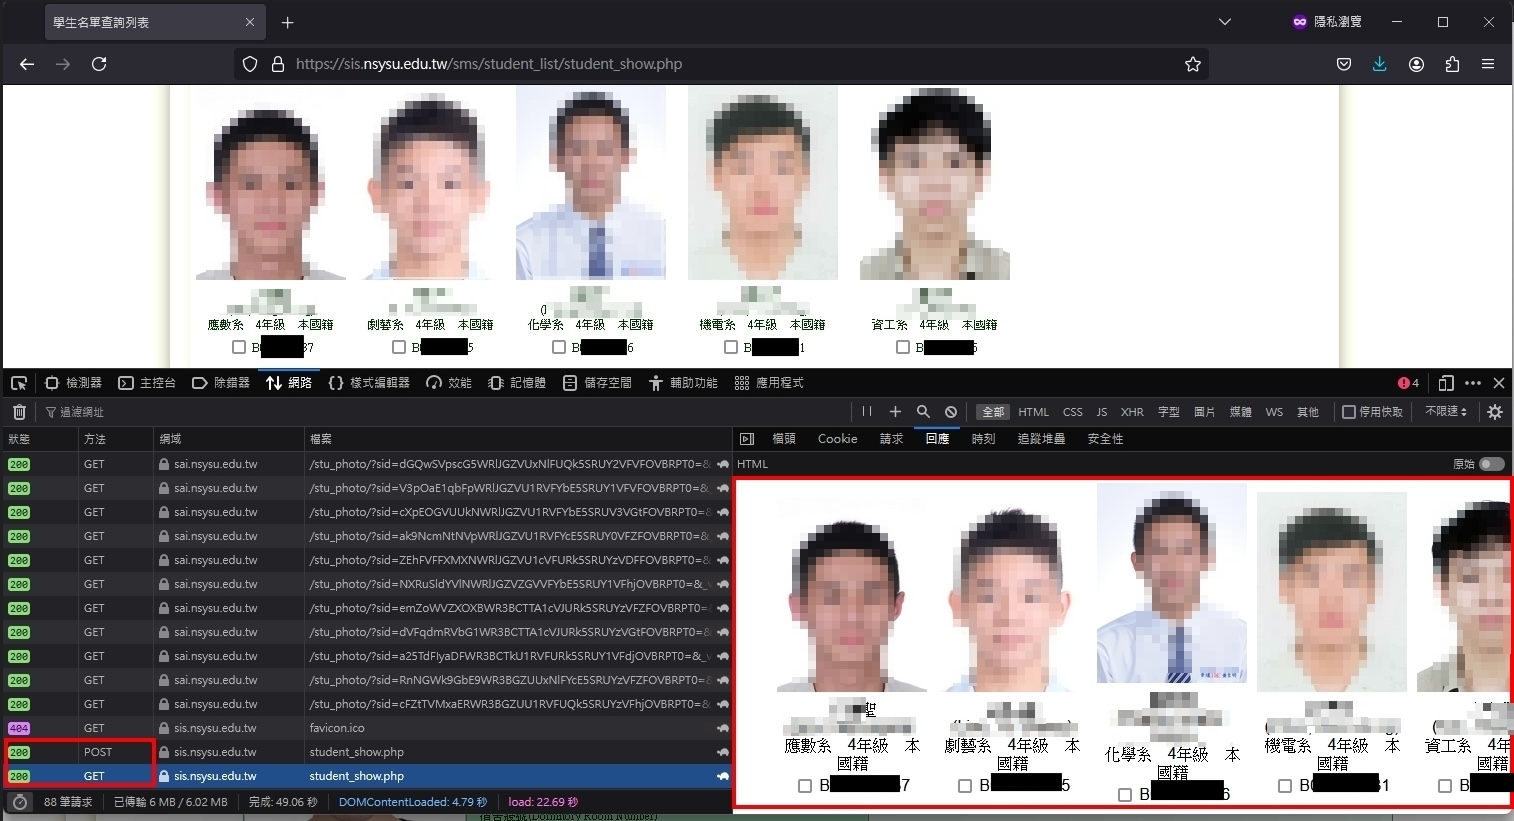Open the 時刻 timings tab
Viewport: 1514px width, 821px height.
tap(984, 439)
